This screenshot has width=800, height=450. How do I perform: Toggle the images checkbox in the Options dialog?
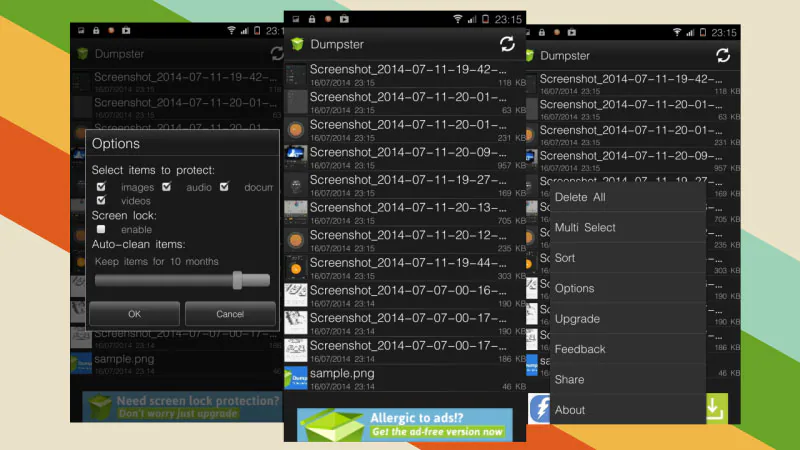tap(101, 187)
